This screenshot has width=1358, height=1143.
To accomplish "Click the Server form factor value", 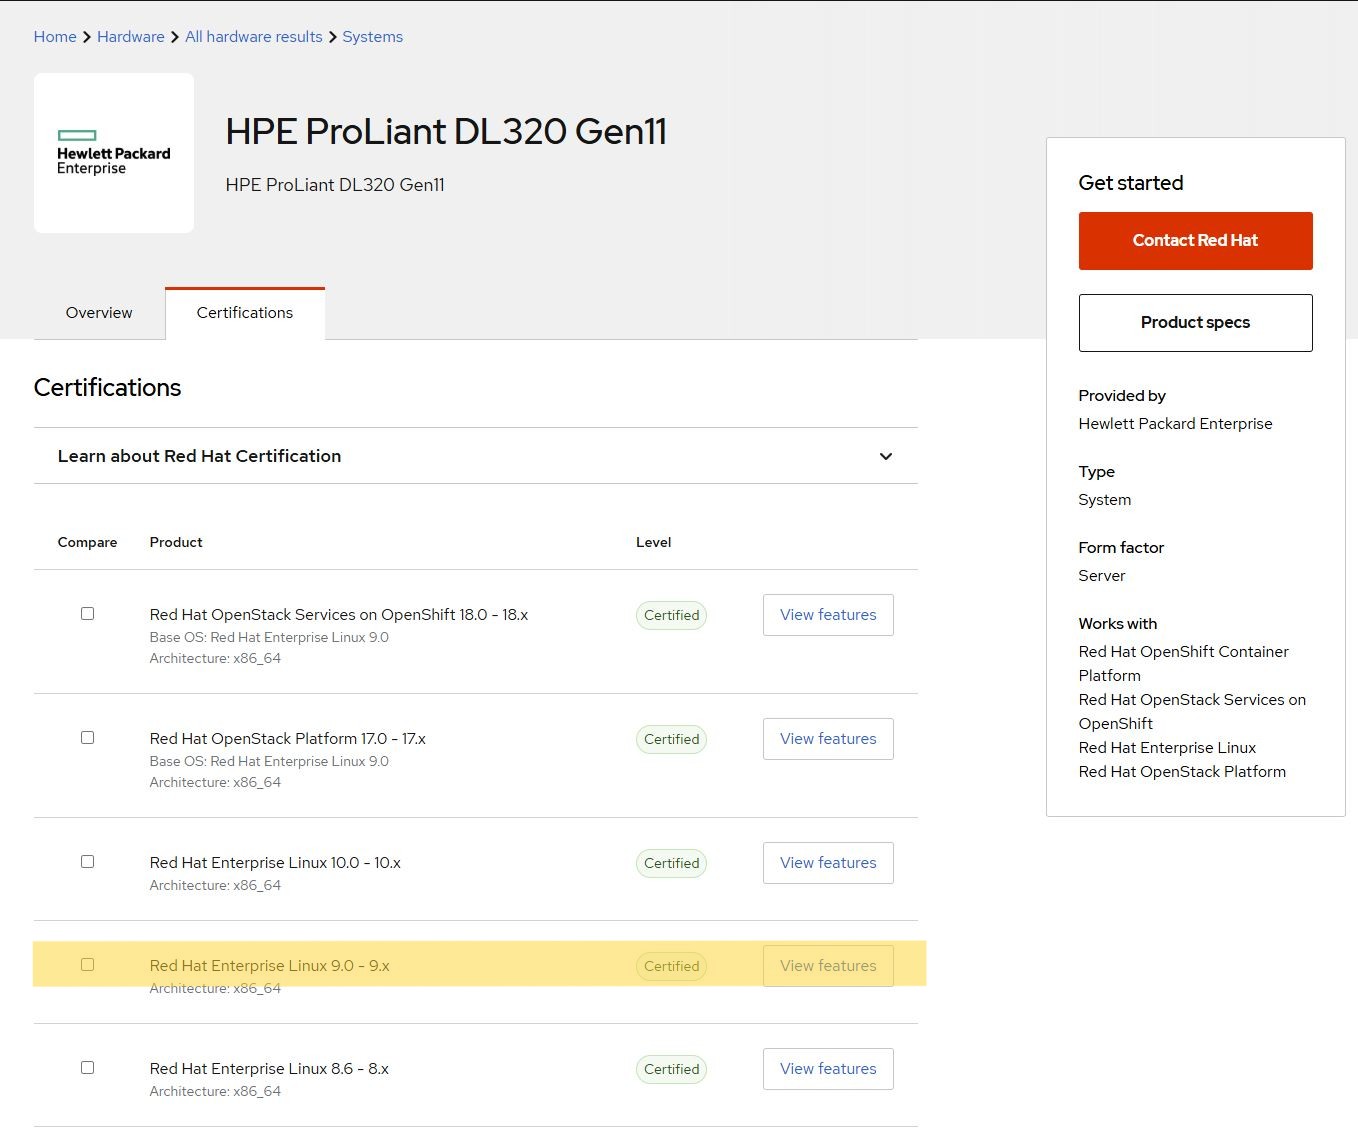I will [1102, 576].
